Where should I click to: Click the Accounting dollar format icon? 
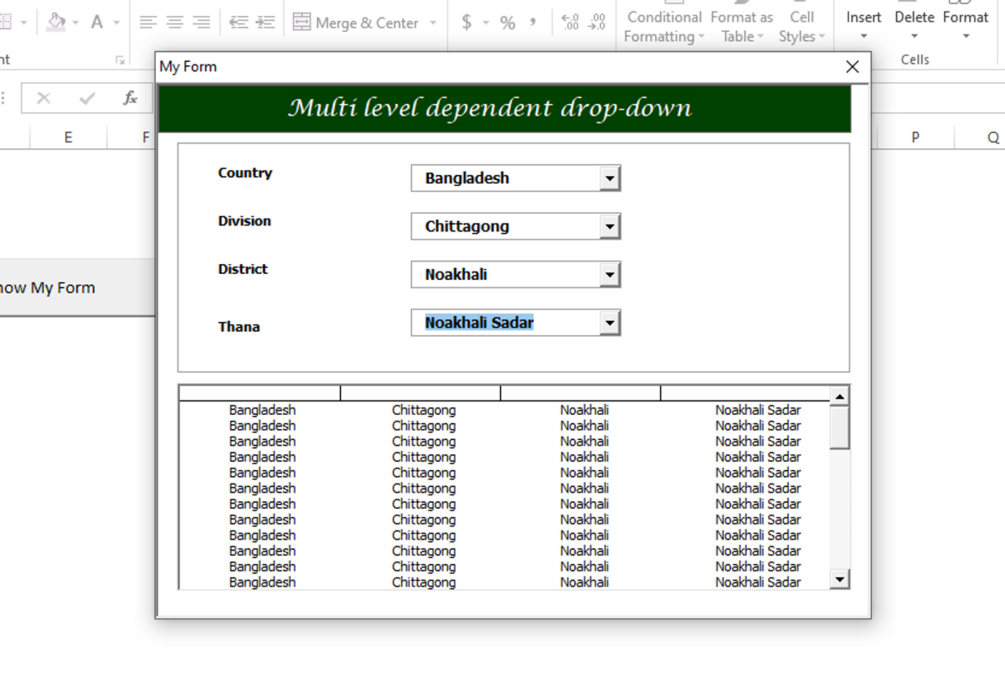click(x=467, y=22)
